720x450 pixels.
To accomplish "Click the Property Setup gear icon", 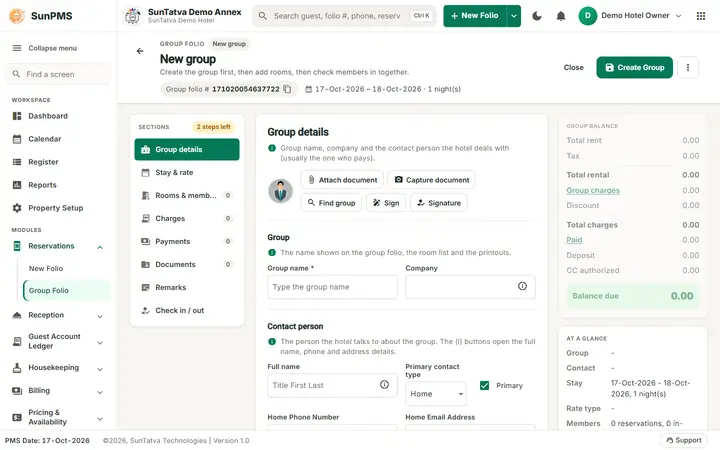I will coord(17,208).
